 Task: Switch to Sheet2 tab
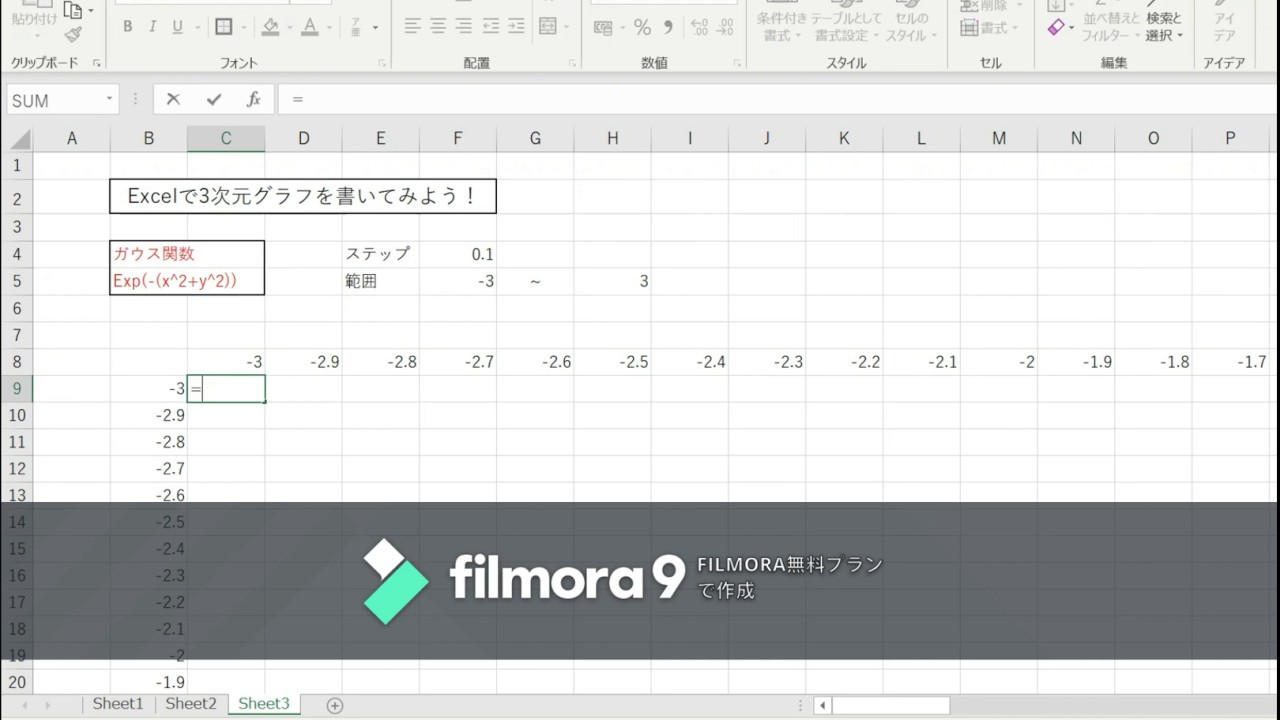pos(190,704)
